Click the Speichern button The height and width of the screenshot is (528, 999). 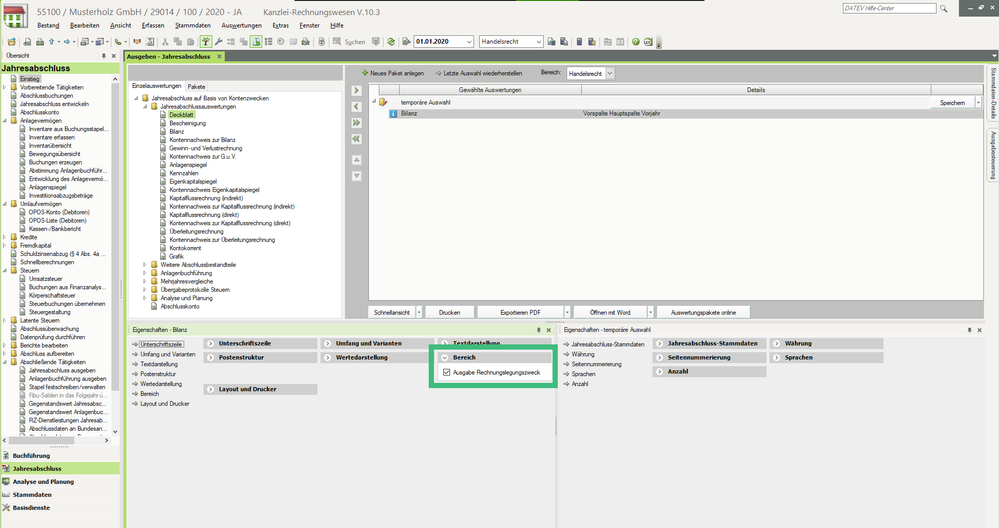pyautogui.click(x=952, y=103)
